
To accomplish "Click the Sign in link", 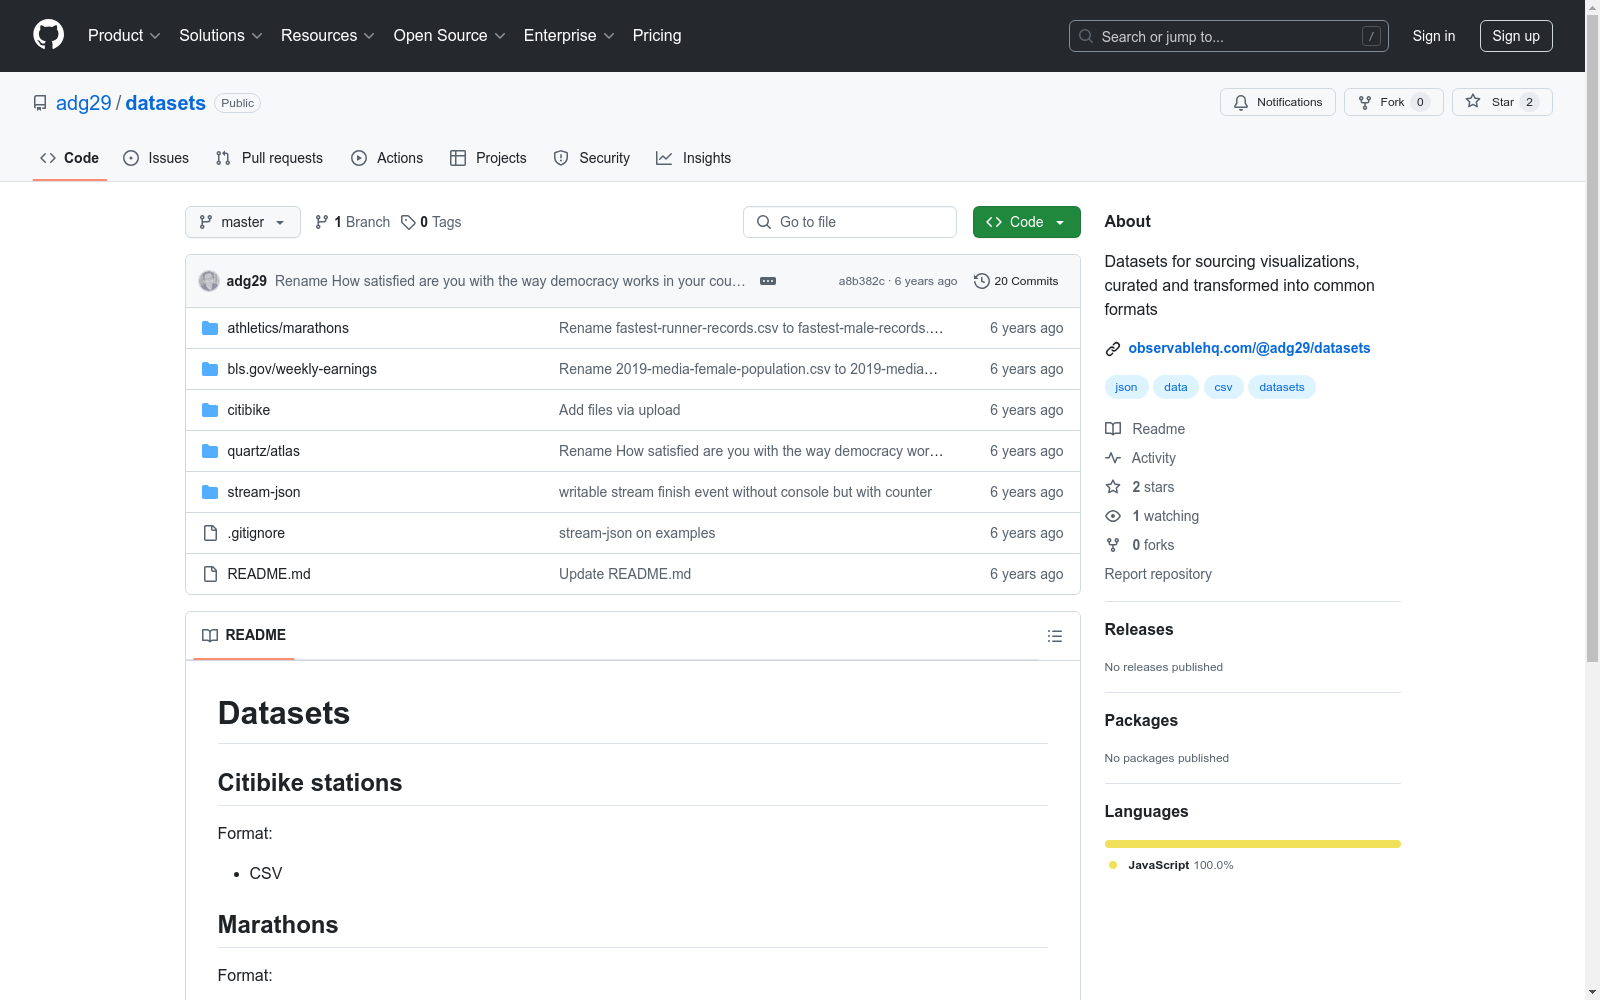I will (1434, 36).
